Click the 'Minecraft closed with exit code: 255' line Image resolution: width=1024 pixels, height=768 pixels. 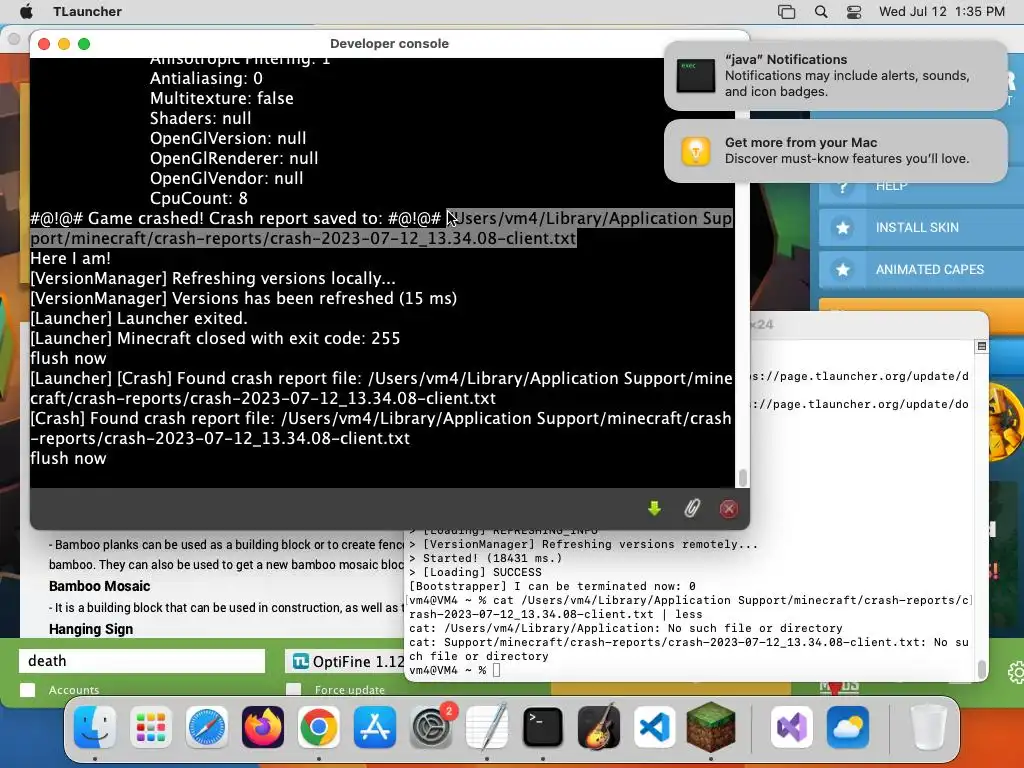click(x=215, y=338)
